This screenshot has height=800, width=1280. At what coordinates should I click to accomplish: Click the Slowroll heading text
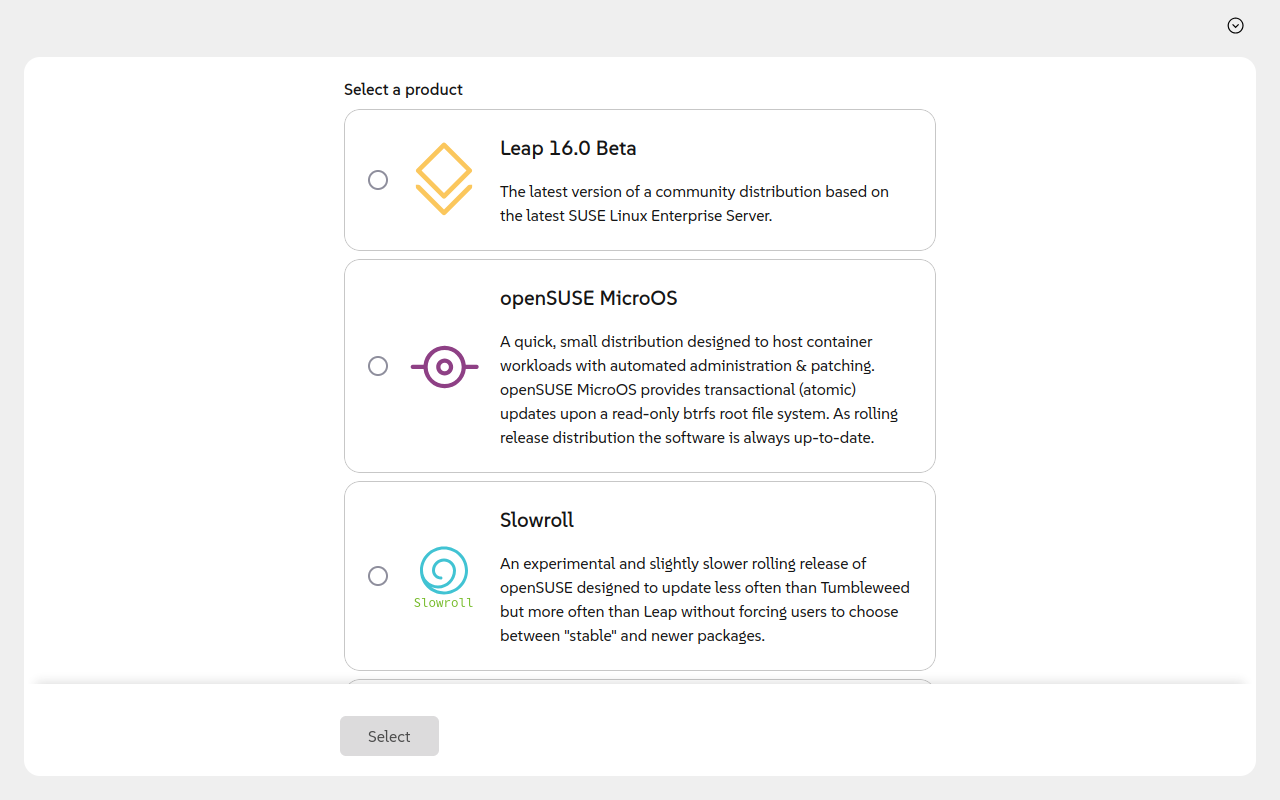coord(537,520)
